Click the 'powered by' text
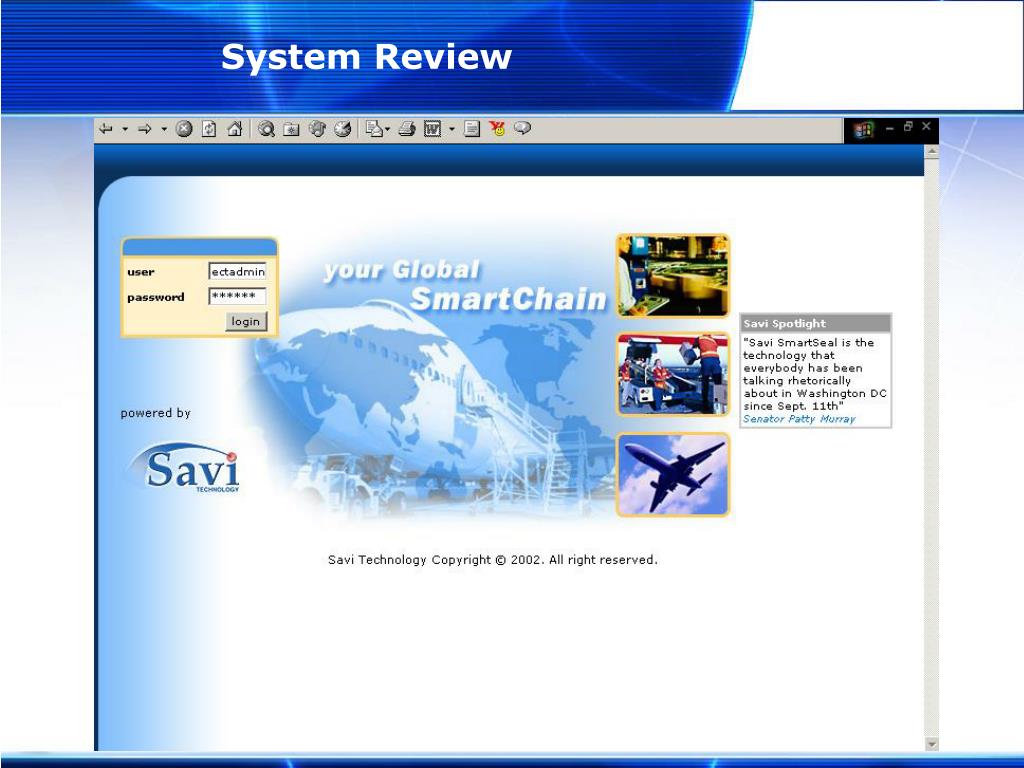Screen dimensions: 1024x768 tap(155, 413)
